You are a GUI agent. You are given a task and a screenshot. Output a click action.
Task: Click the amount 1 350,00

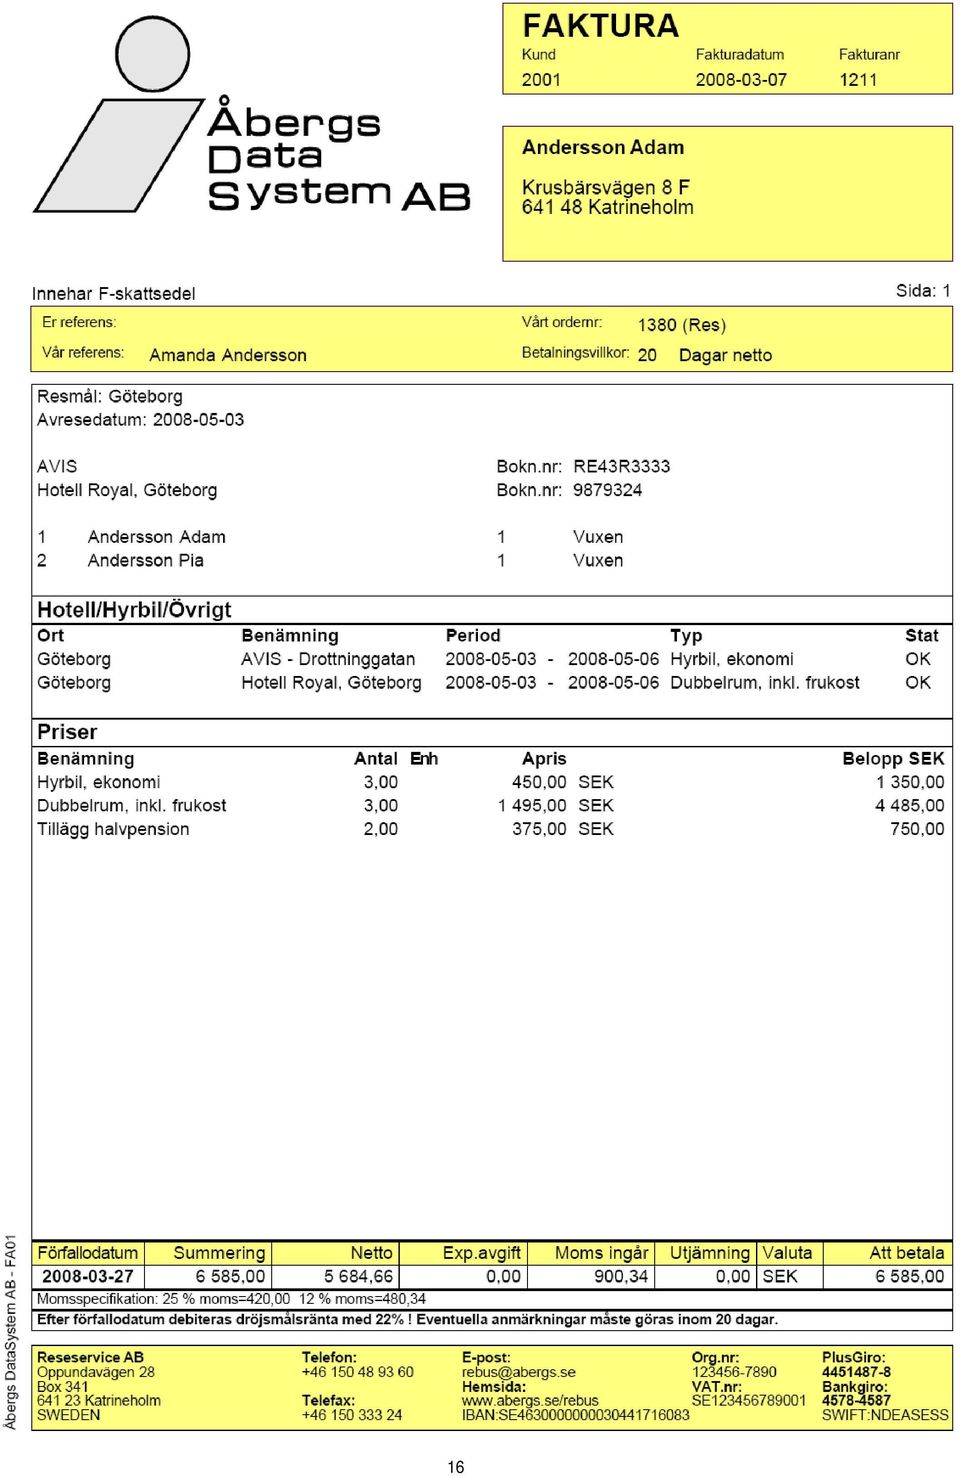point(910,782)
